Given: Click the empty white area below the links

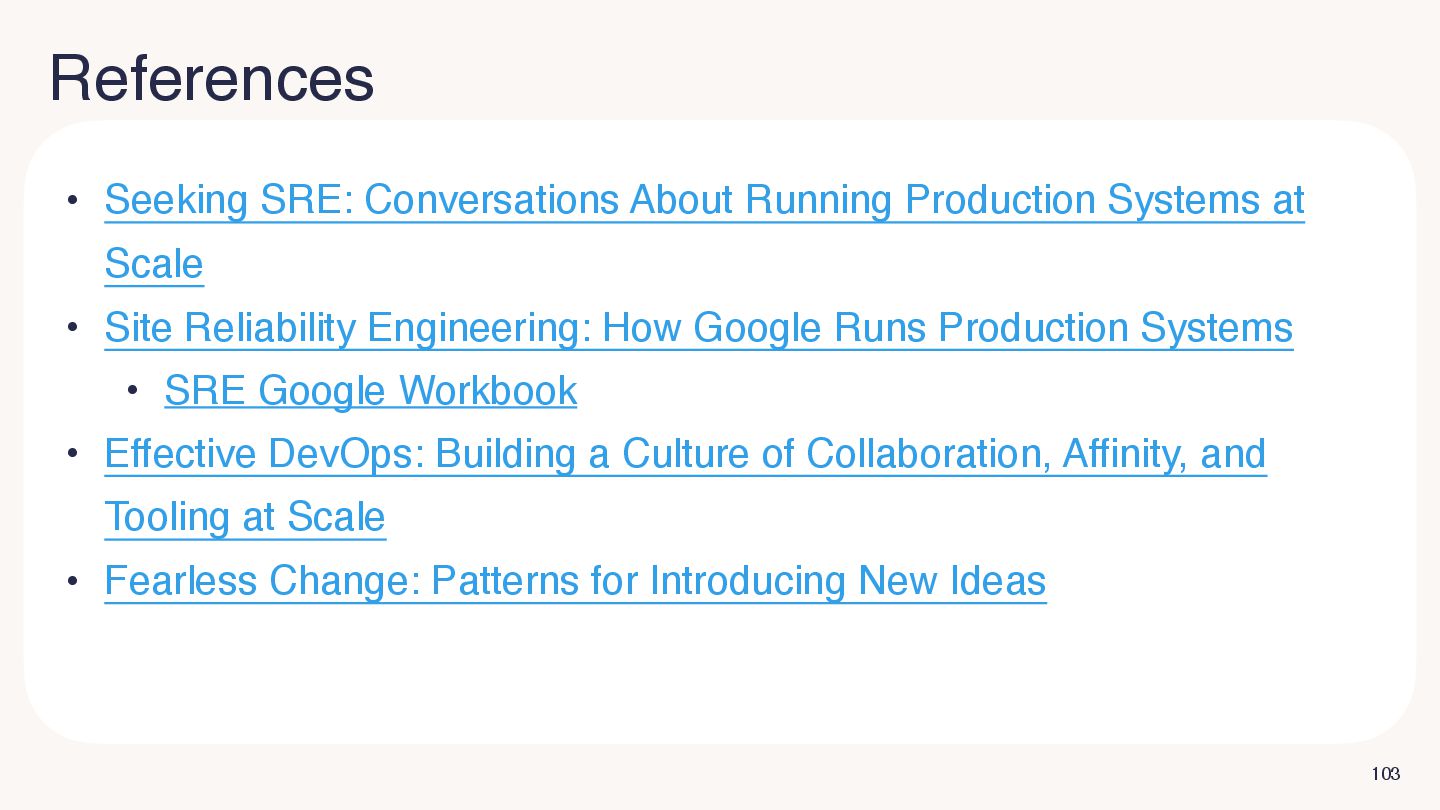Looking at the screenshot, I should pos(720,670).
